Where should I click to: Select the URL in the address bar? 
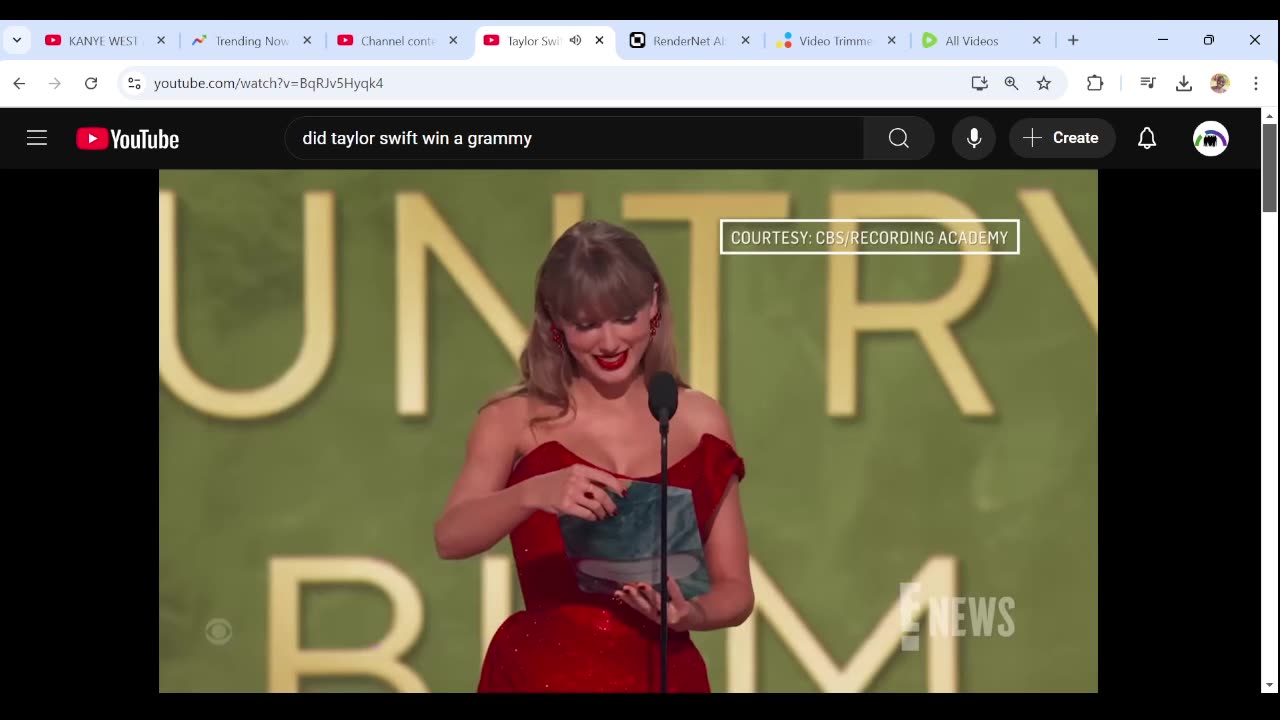click(269, 83)
